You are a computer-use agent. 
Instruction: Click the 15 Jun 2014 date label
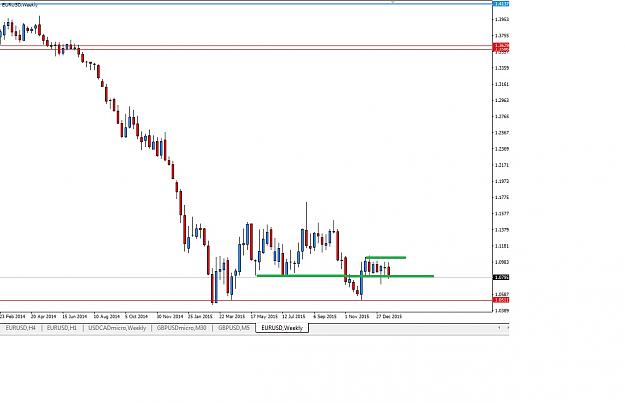click(75, 317)
